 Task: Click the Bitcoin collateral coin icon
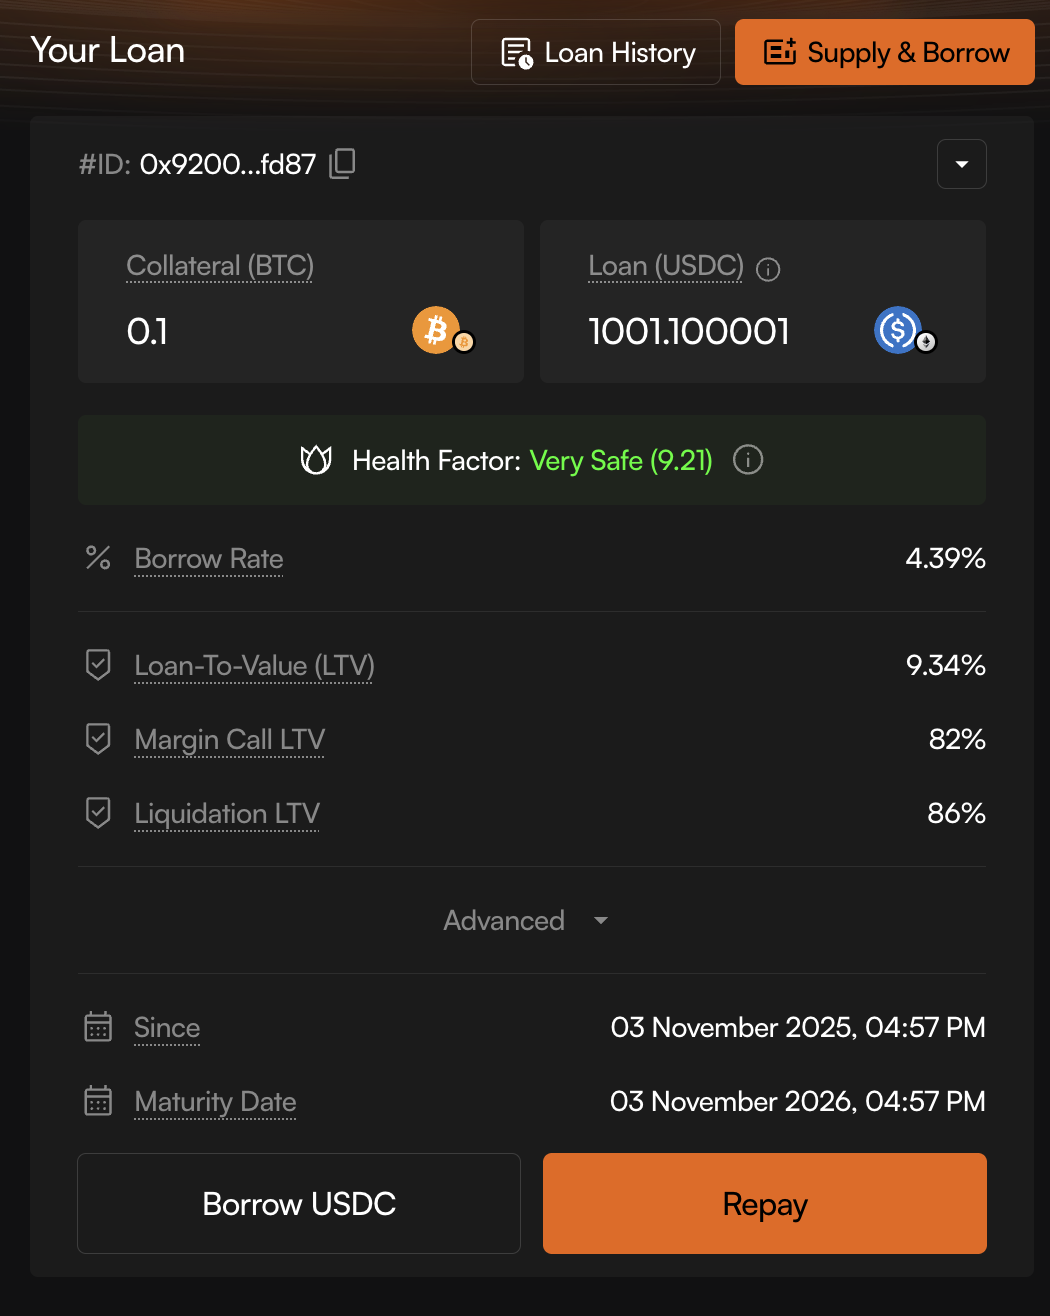click(x=436, y=330)
